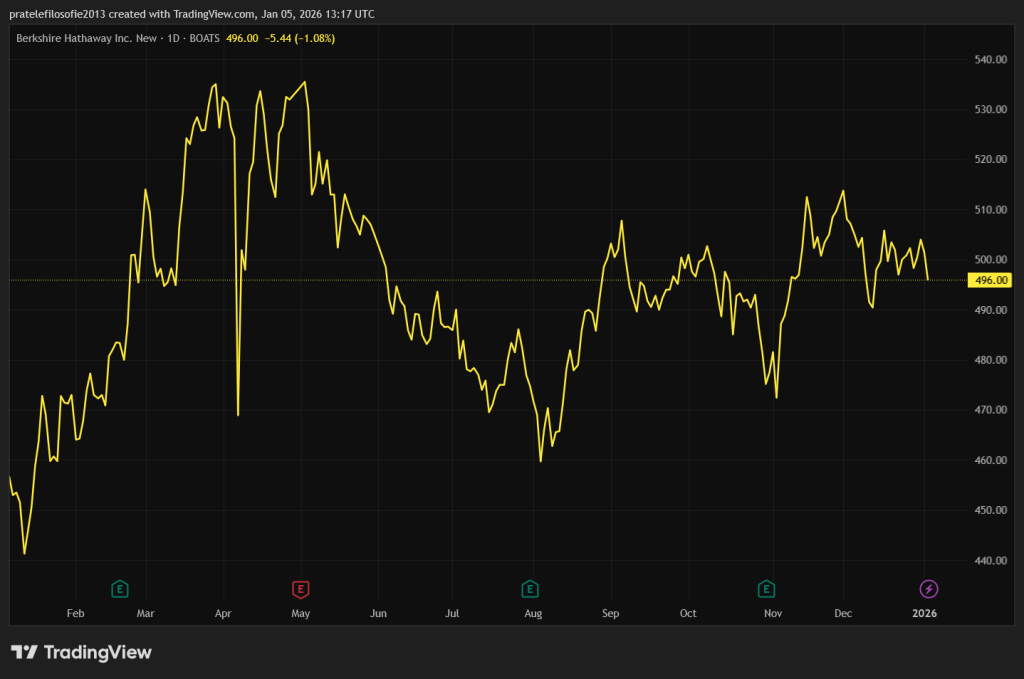Select the 2026 label on time axis
The height and width of the screenshot is (679, 1024).
(x=925, y=612)
